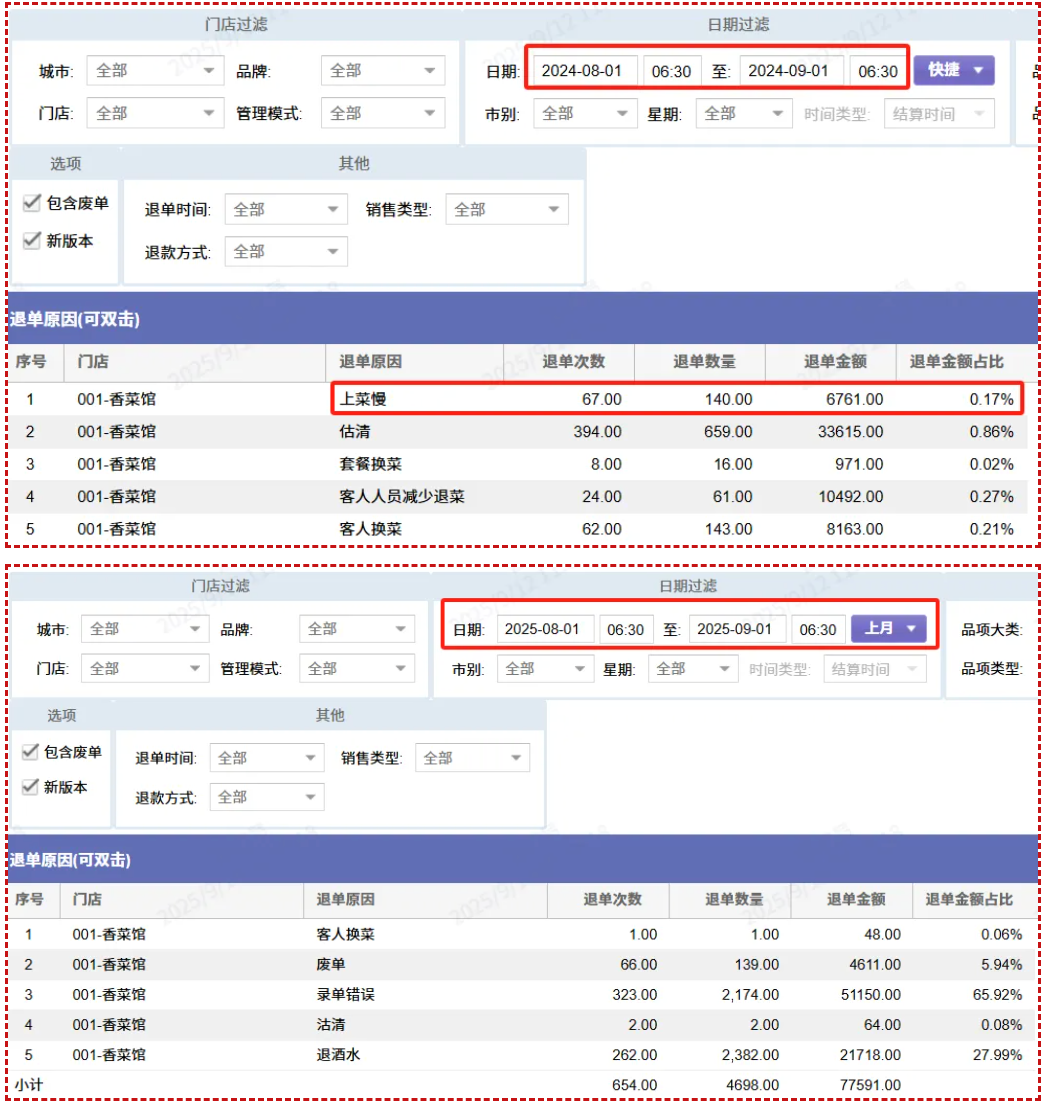Select the 套餐换菜 refund reason row

point(370,464)
